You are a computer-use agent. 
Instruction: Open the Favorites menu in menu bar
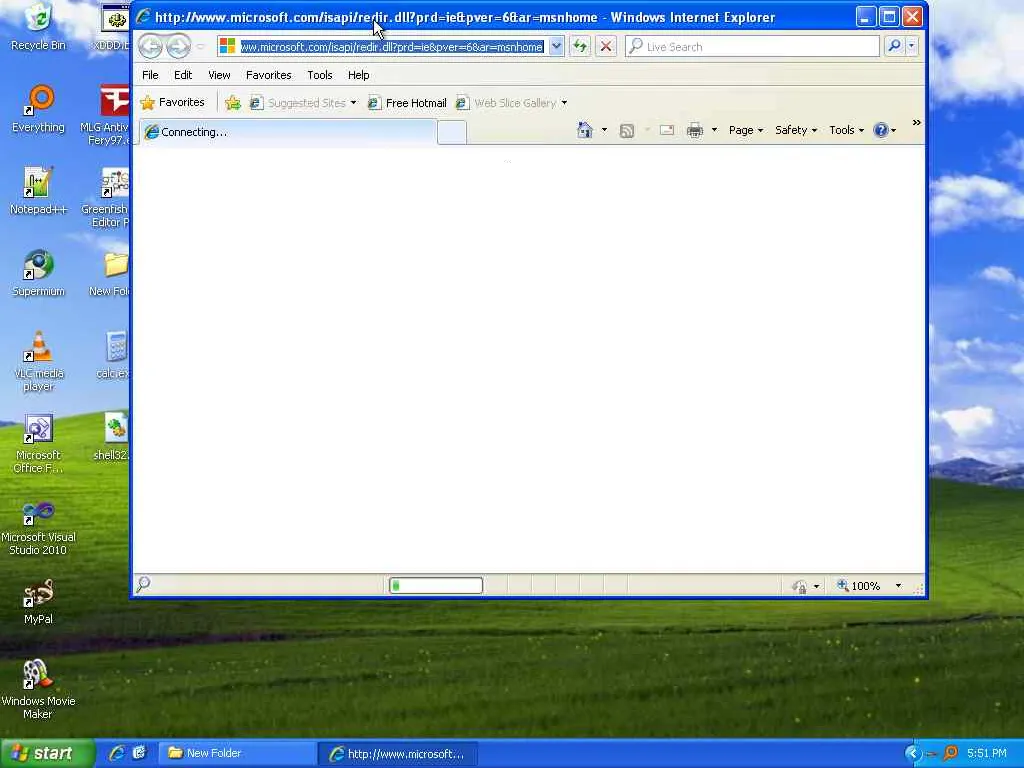268,75
